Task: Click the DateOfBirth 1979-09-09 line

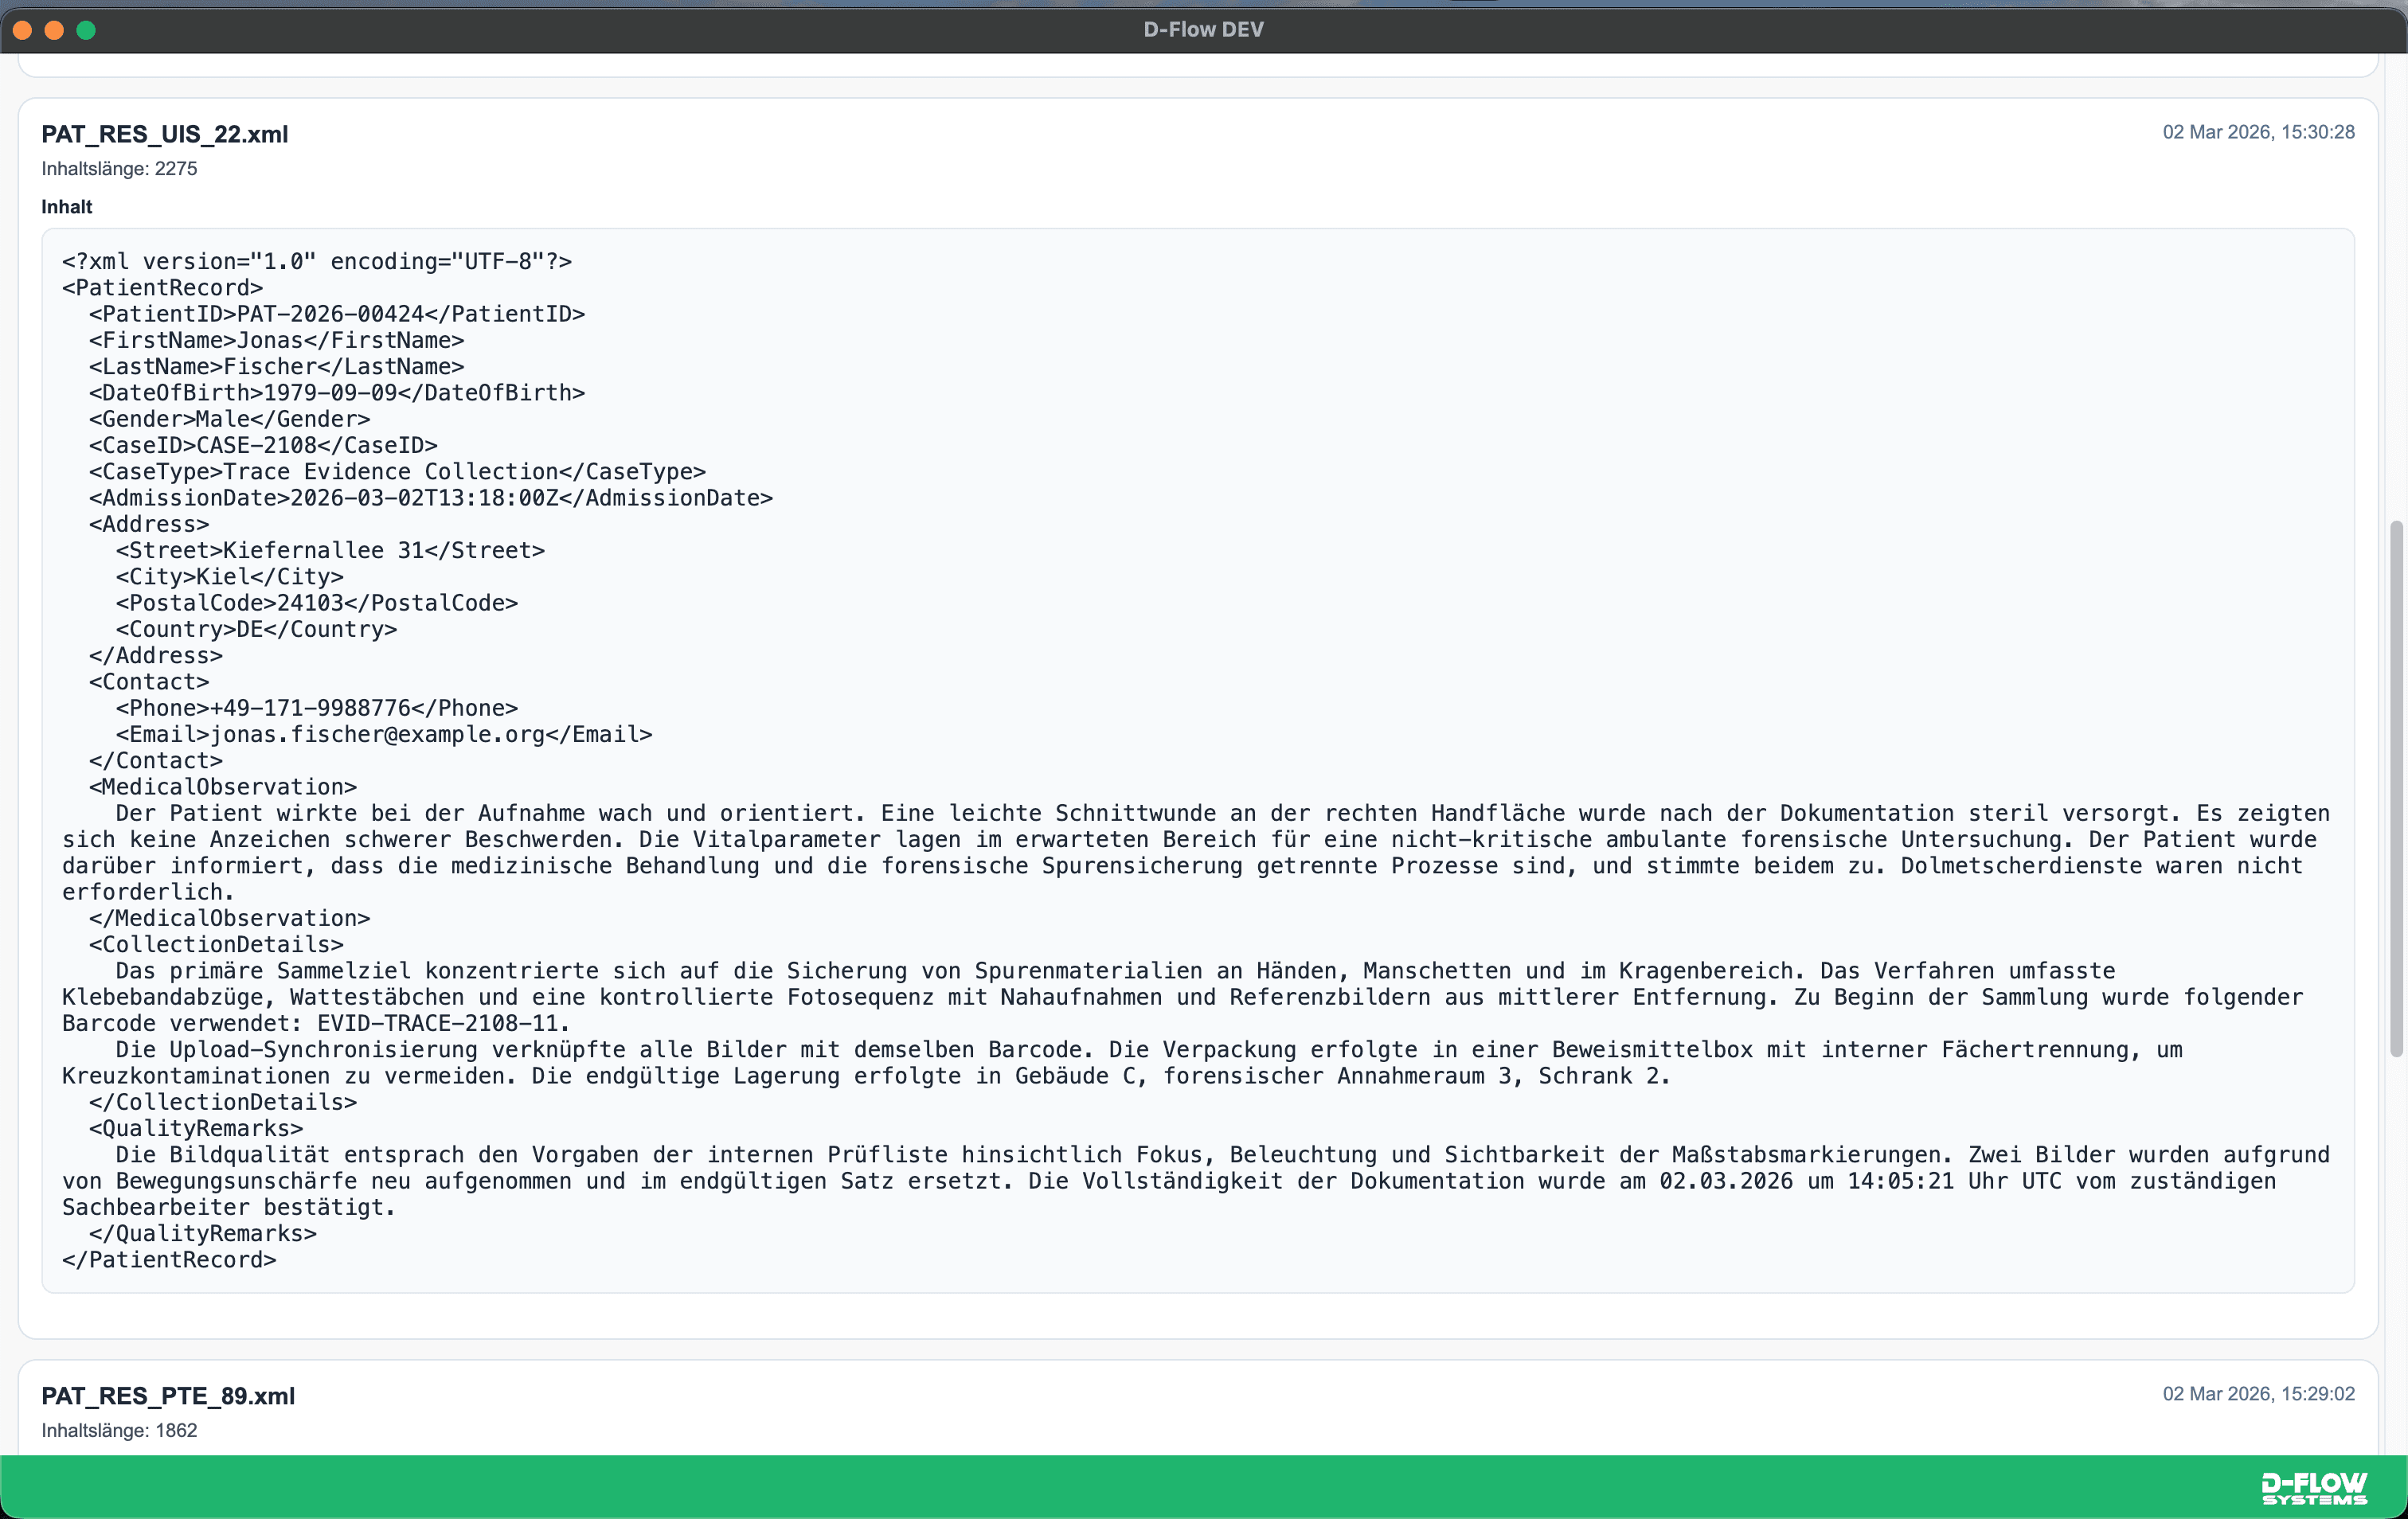Action: tap(337, 393)
